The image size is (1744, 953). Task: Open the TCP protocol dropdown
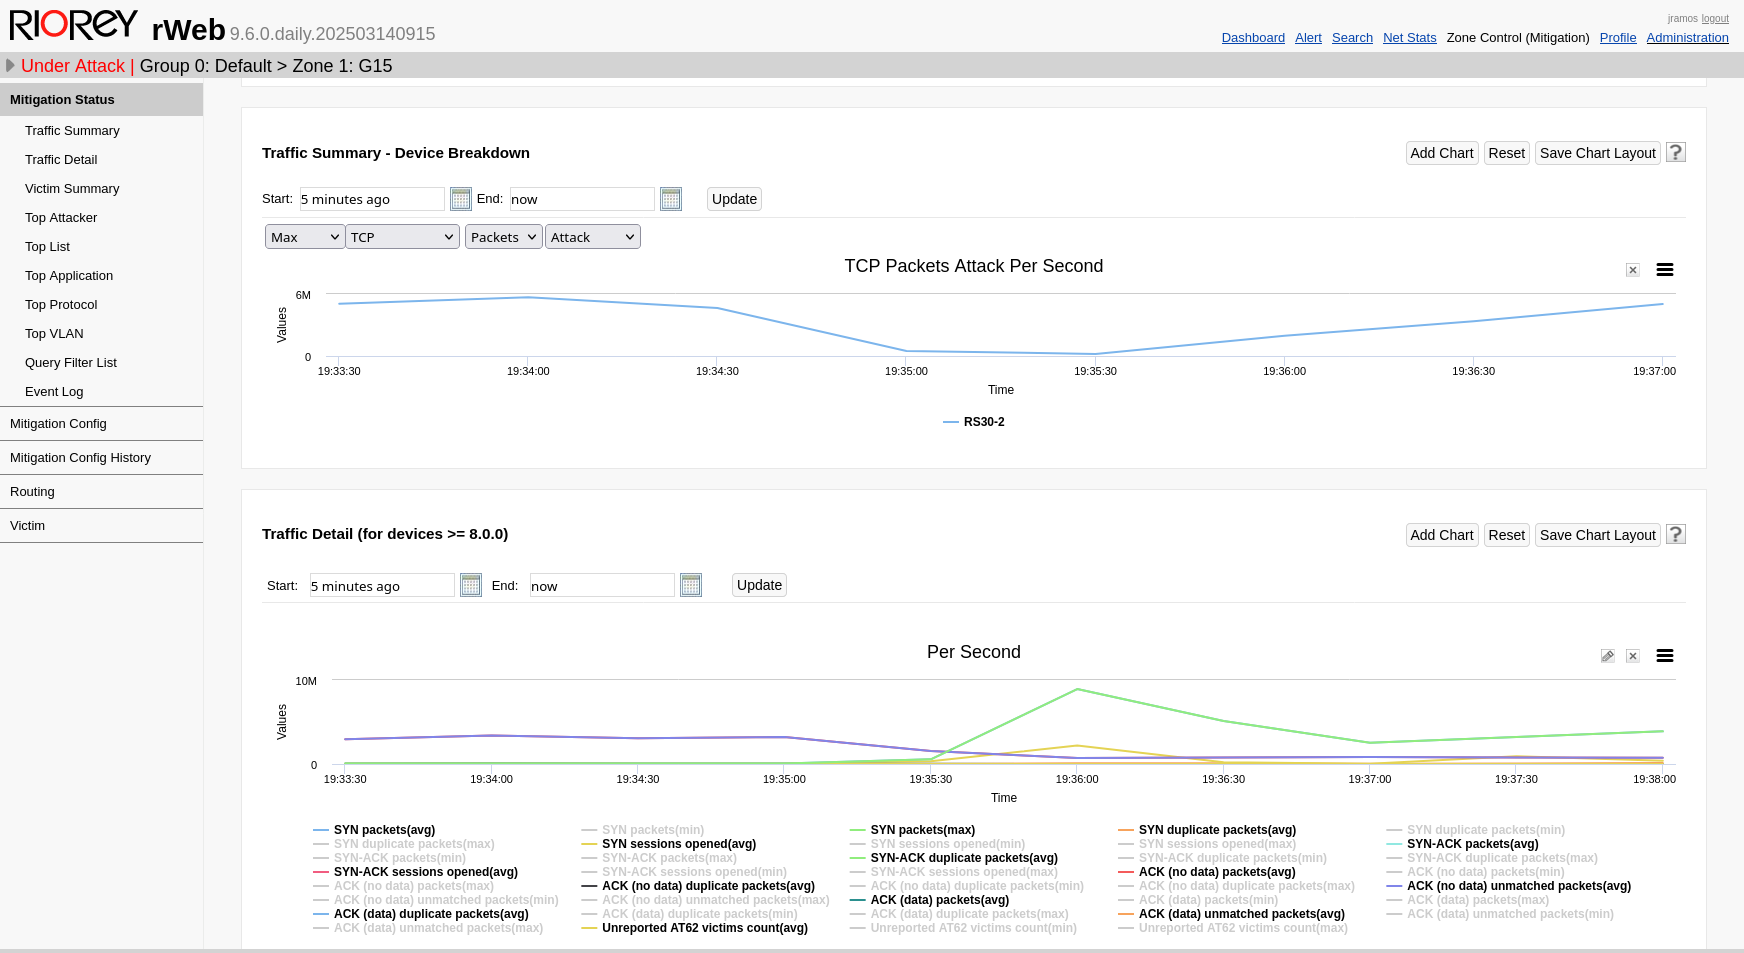click(402, 237)
